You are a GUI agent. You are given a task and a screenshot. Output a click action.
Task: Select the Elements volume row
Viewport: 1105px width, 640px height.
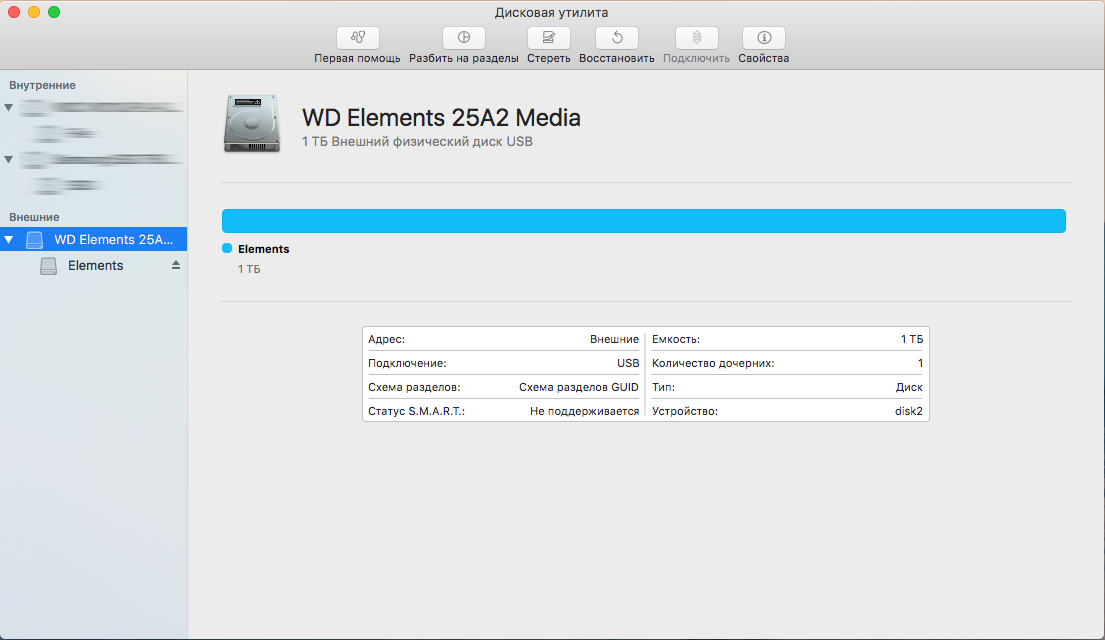click(x=93, y=266)
